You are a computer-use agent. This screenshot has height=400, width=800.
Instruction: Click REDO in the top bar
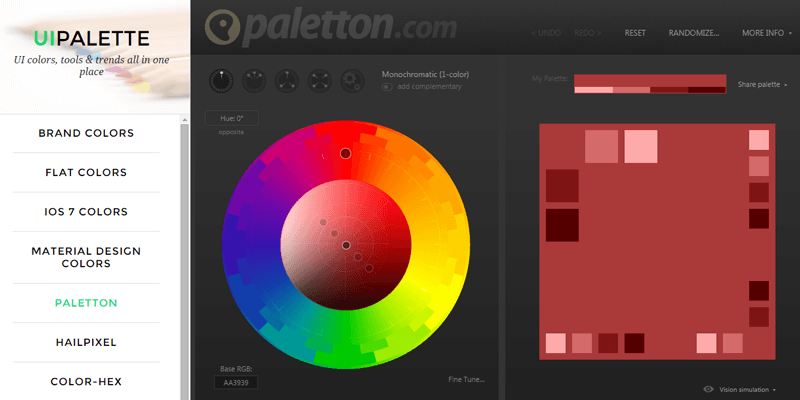(x=587, y=33)
